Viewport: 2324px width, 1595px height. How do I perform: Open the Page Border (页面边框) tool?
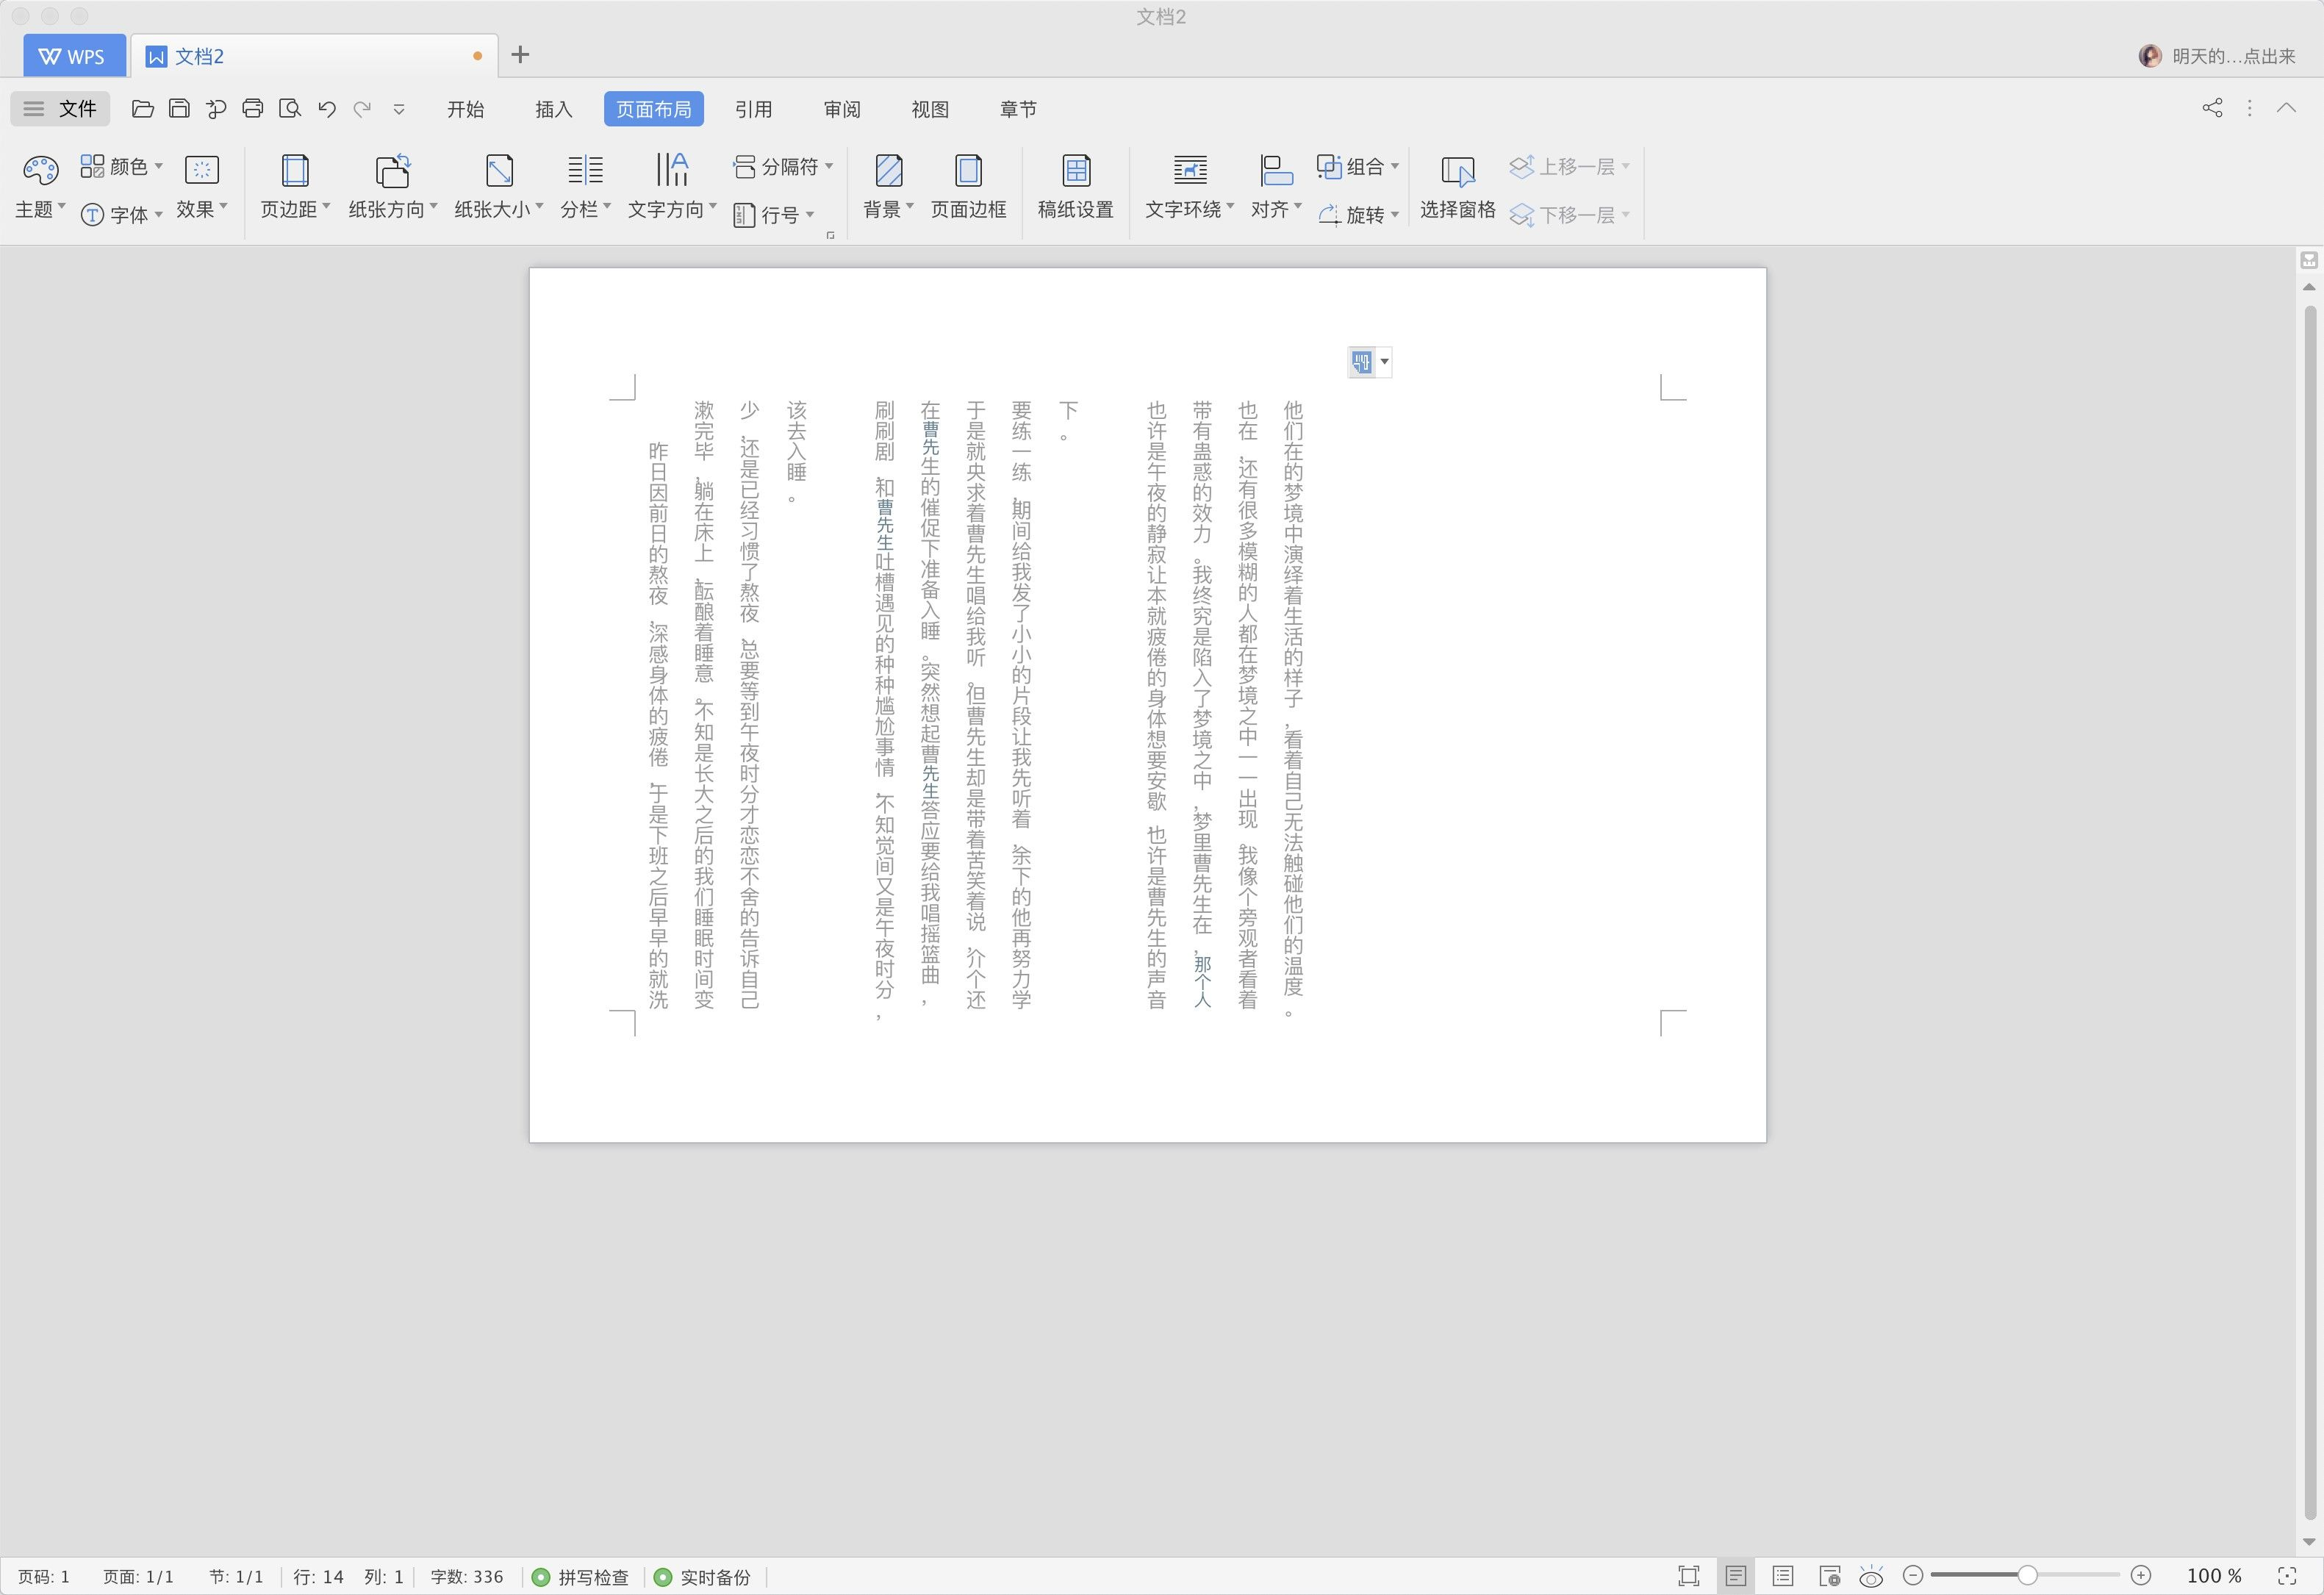(968, 186)
